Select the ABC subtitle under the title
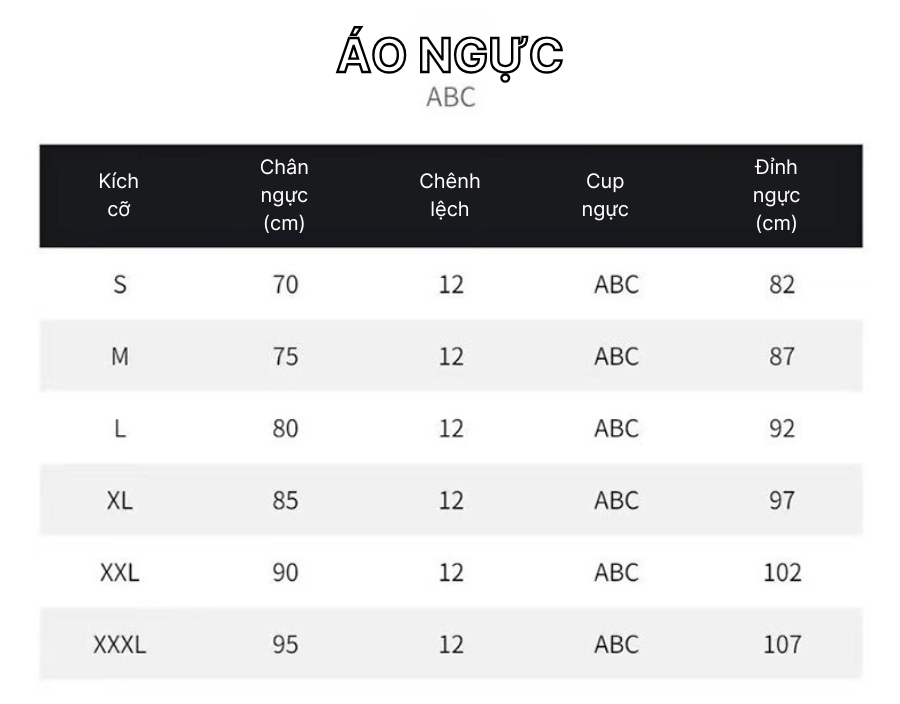 [451, 97]
